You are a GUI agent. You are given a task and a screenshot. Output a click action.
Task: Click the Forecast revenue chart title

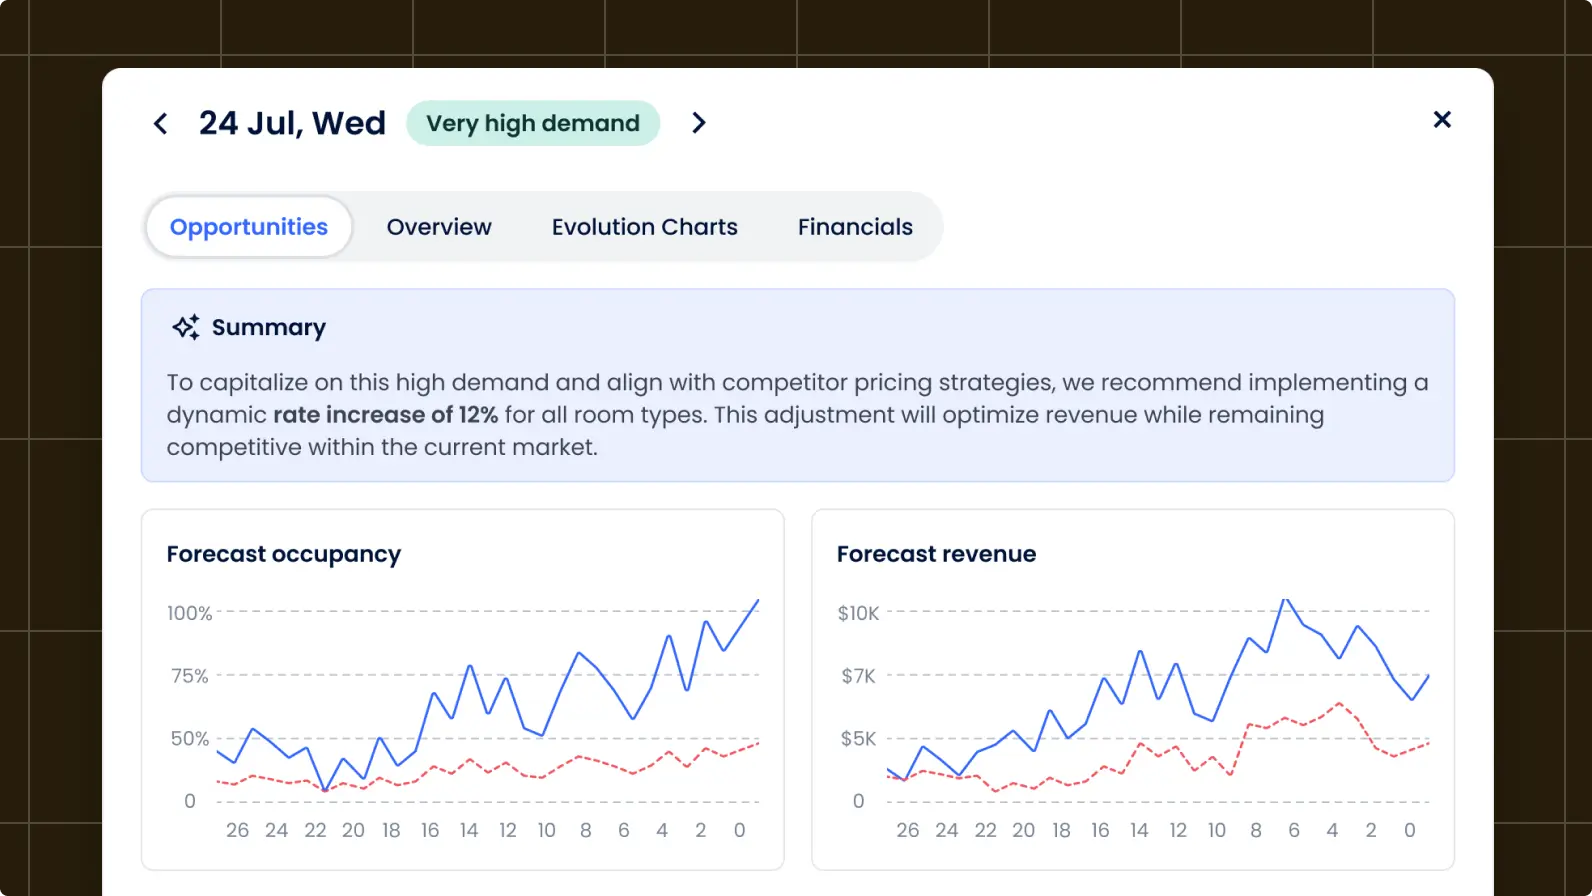(936, 554)
